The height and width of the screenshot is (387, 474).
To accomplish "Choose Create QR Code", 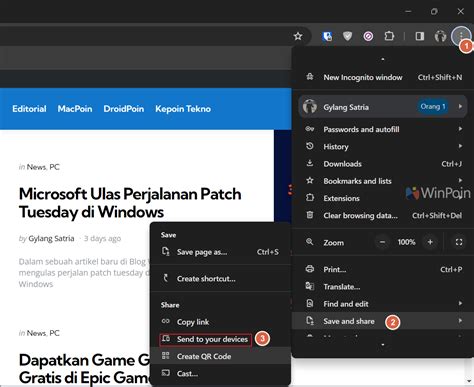I will 220,356.
